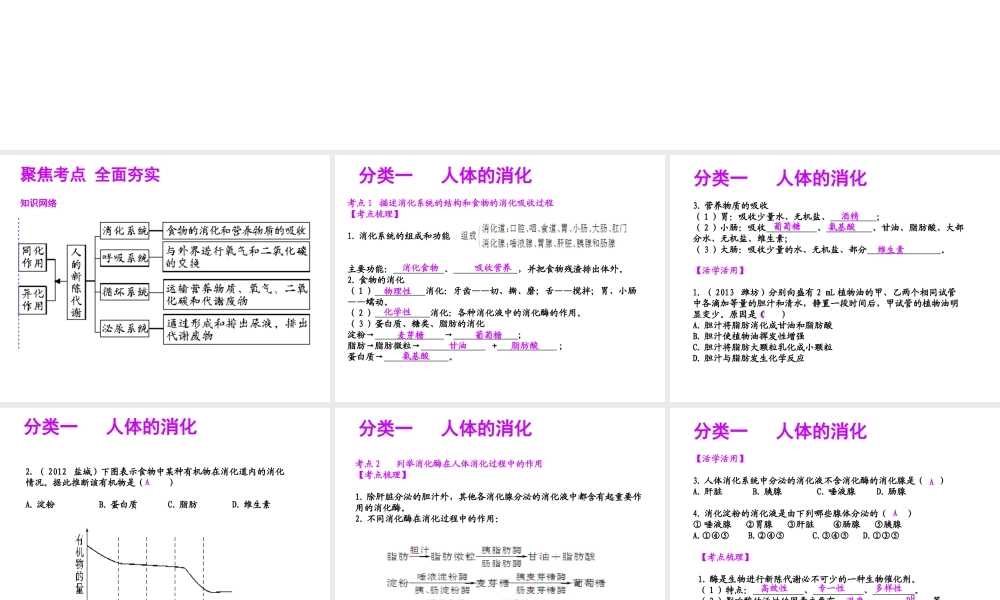The image size is (1000, 600).
Task: Open the slide with the 2012 盐城 graph question
Action: coord(165,504)
